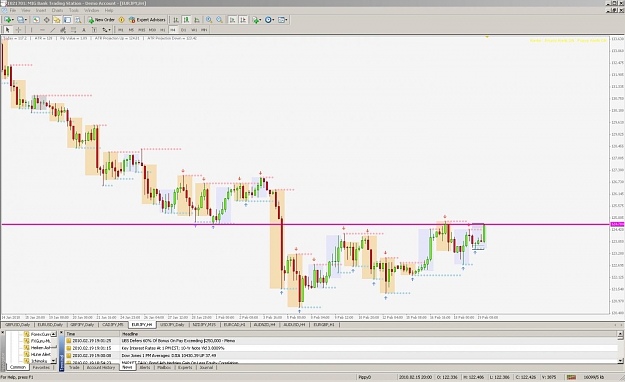The height and width of the screenshot is (382, 625).
Task: Open the Arrows objects dropdown
Action: coord(106,30)
